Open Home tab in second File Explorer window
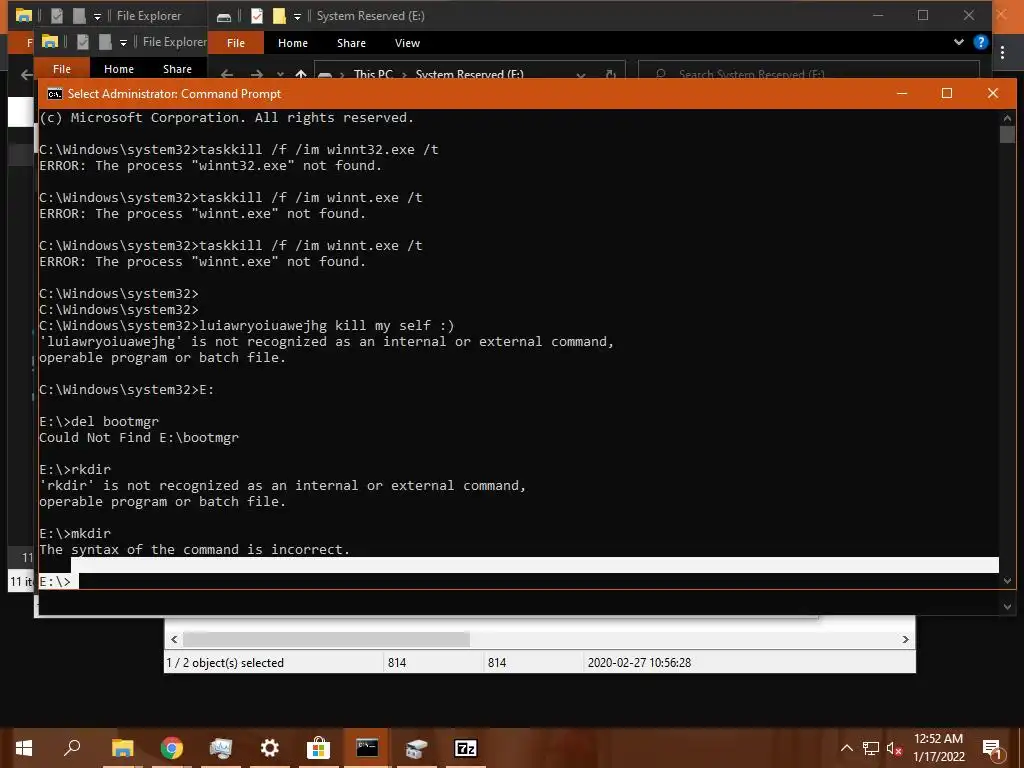The width and height of the screenshot is (1024, 768). pyautogui.click(x=119, y=69)
